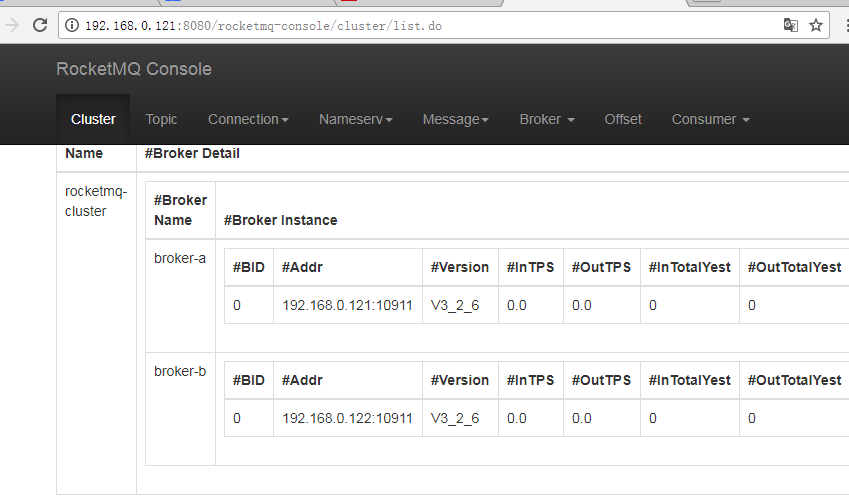Viewport: 849px width, 503px height.
Task: Click the #OutTPS header in broker-b table
Action: point(602,381)
